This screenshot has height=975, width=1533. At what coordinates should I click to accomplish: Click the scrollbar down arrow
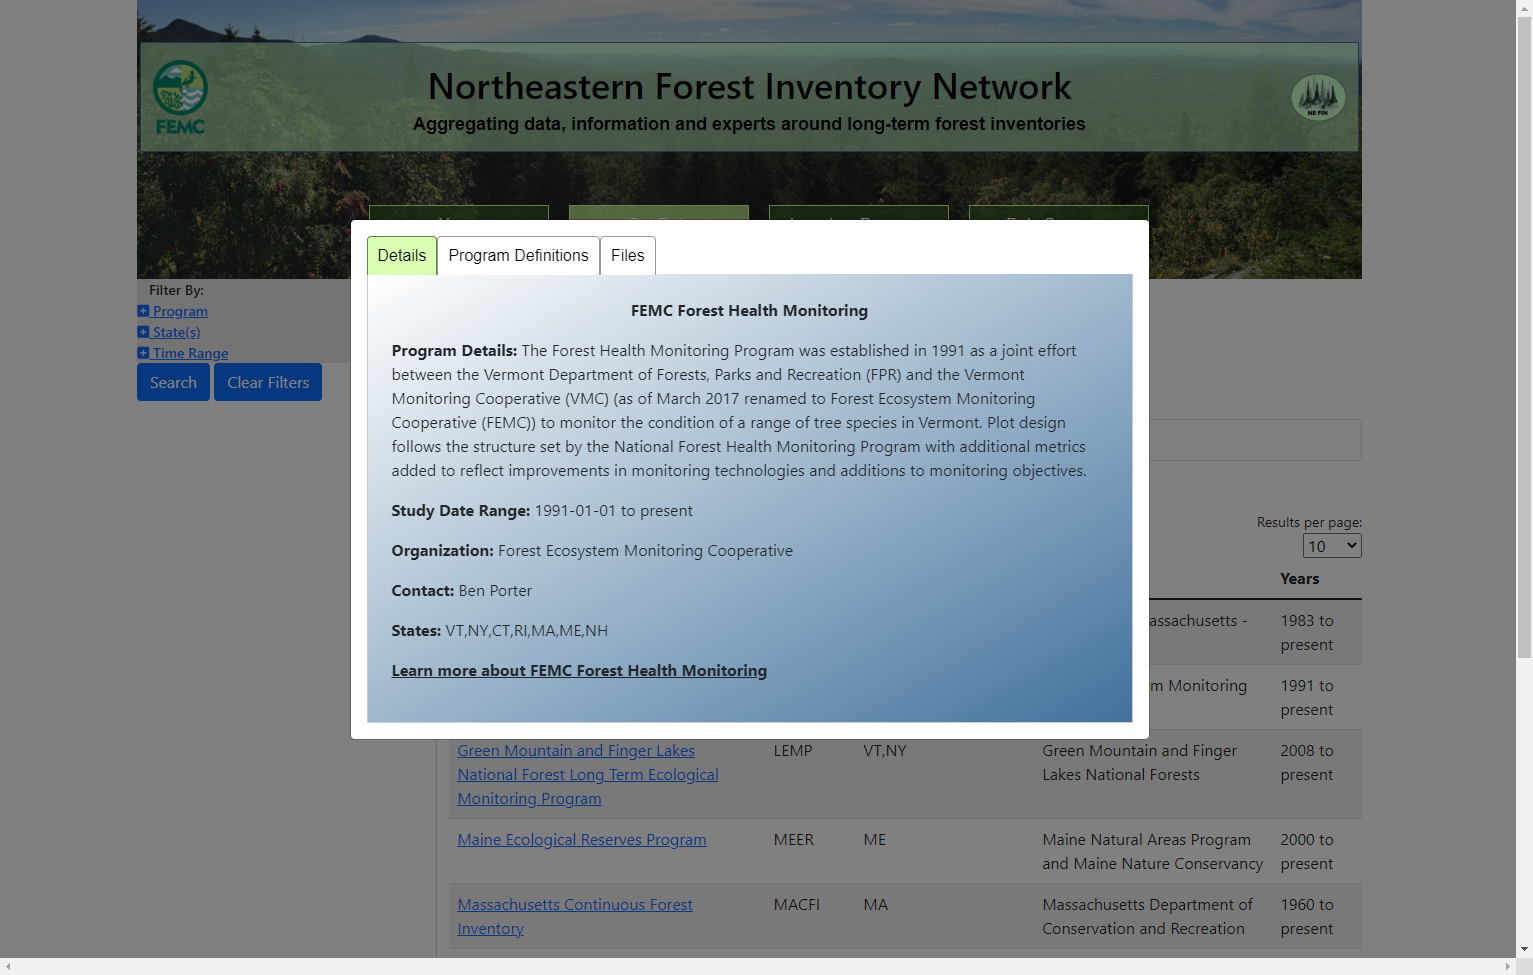(x=1524, y=949)
